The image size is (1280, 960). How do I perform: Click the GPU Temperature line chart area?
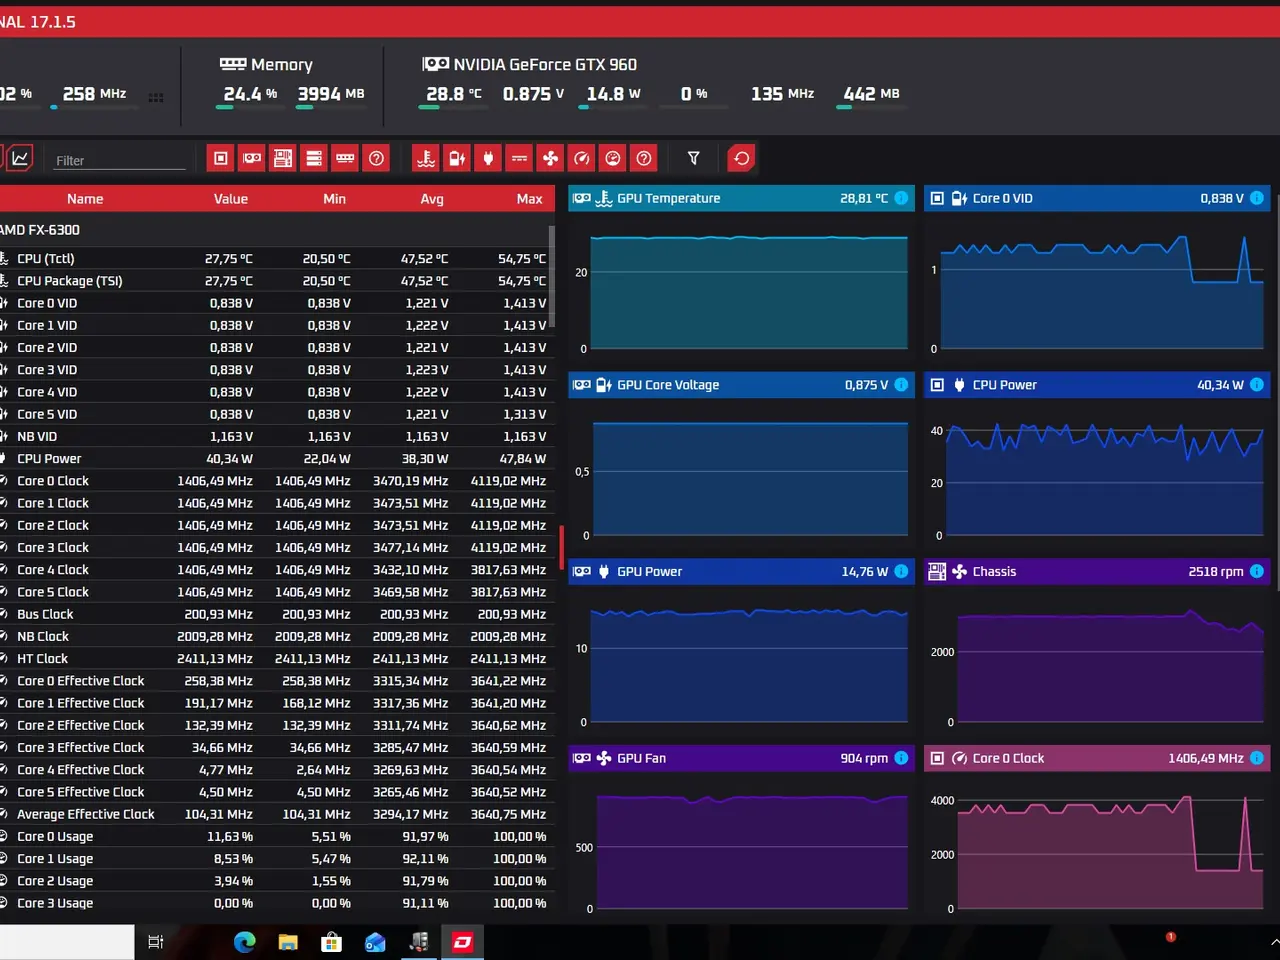click(x=749, y=292)
